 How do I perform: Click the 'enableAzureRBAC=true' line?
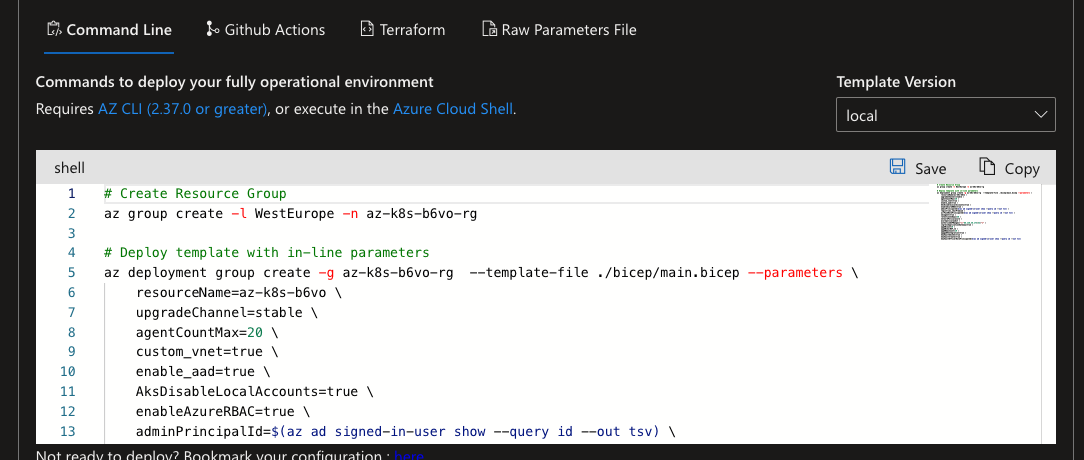coord(223,412)
